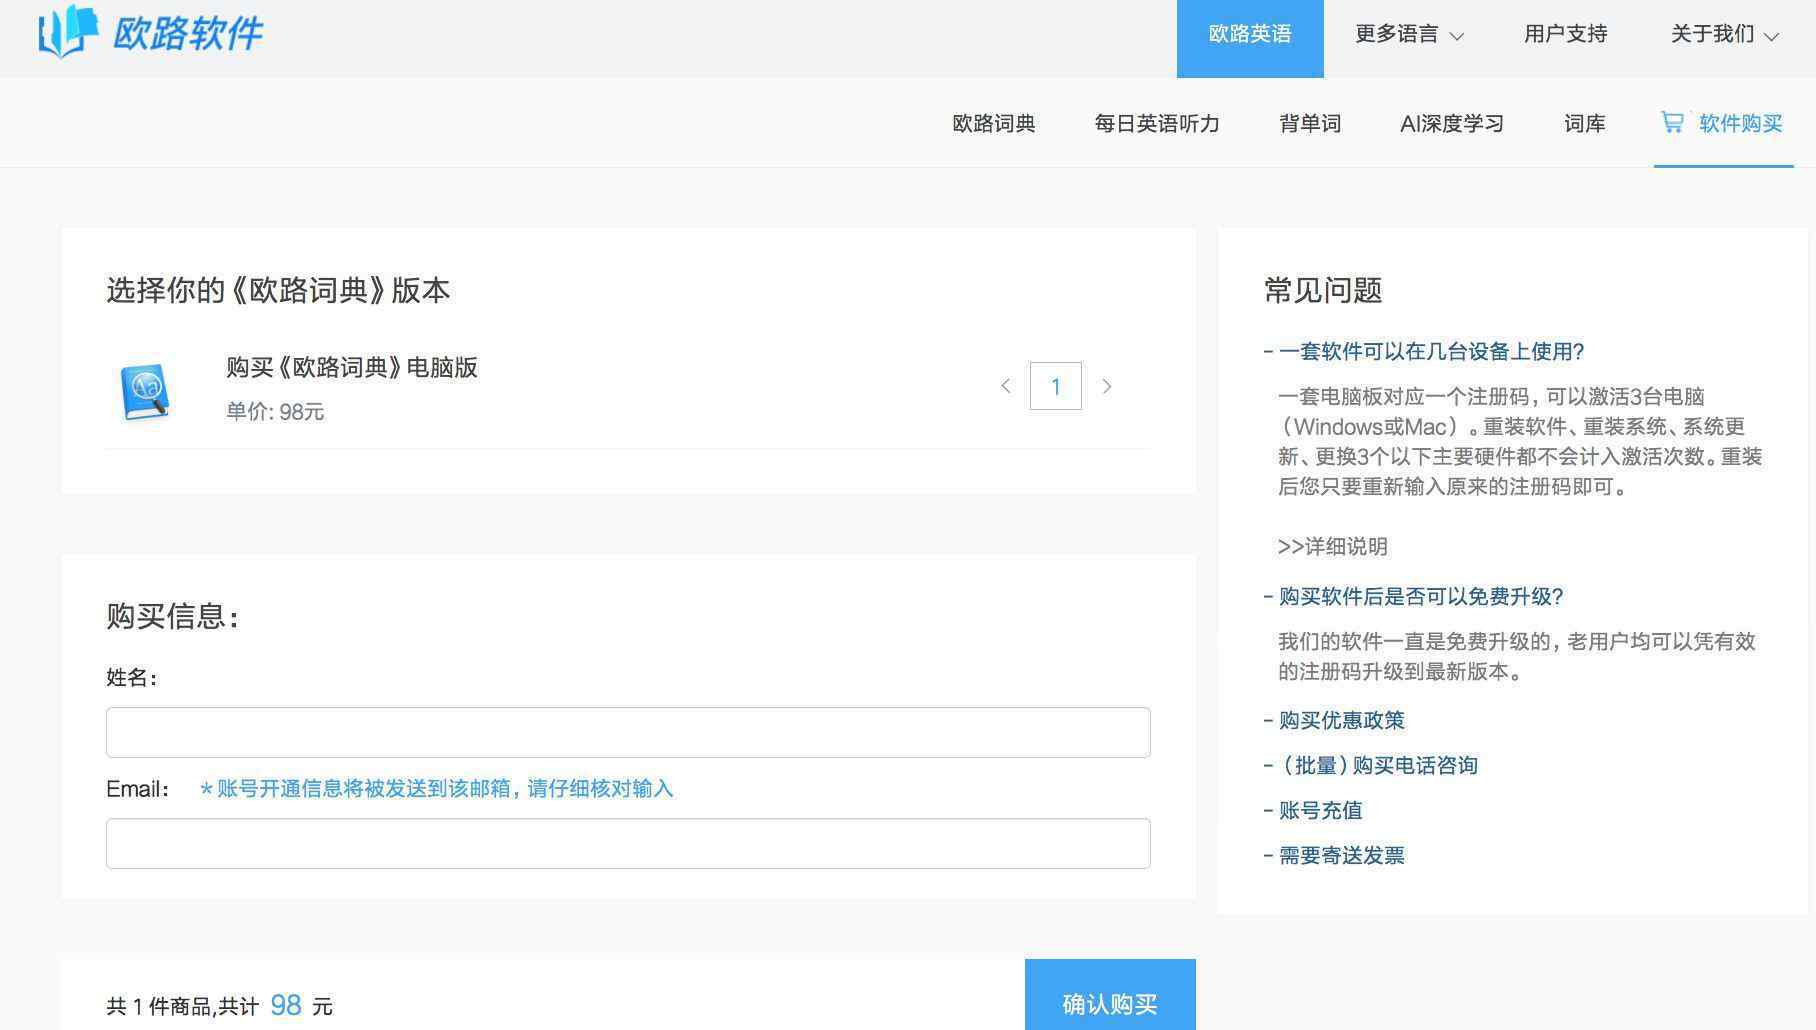Open the >>详细说明 link
The height and width of the screenshot is (1030, 1816).
(1332, 546)
